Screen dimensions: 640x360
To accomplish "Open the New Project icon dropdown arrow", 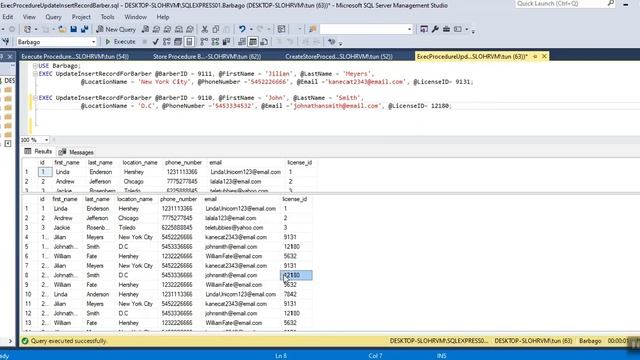I will coord(36,29).
